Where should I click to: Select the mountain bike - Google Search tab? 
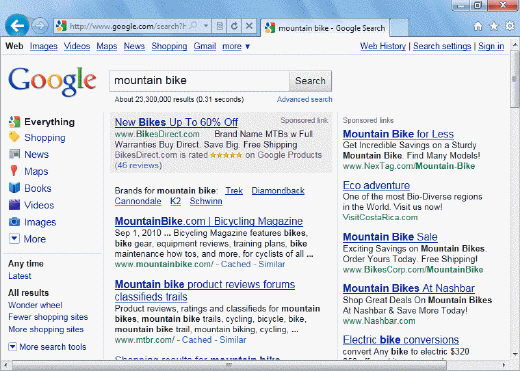[x=325, y=28]
